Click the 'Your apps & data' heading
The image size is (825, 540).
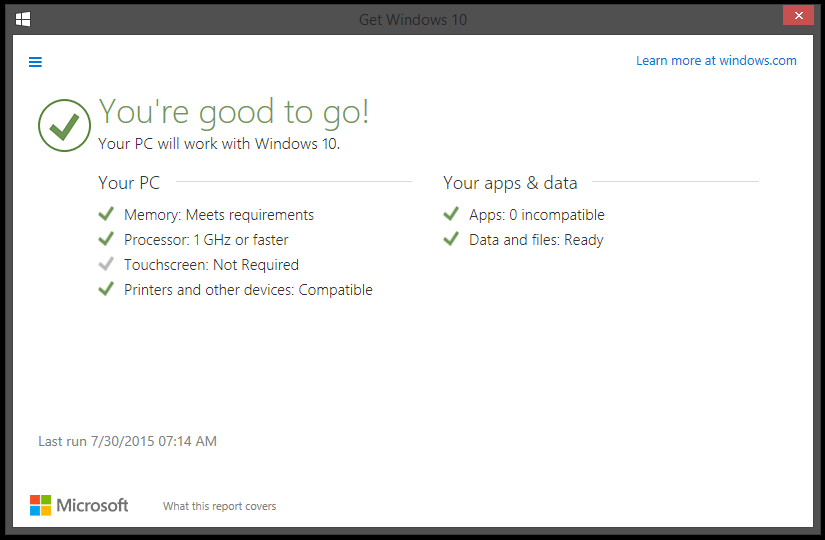click(510, 183)
